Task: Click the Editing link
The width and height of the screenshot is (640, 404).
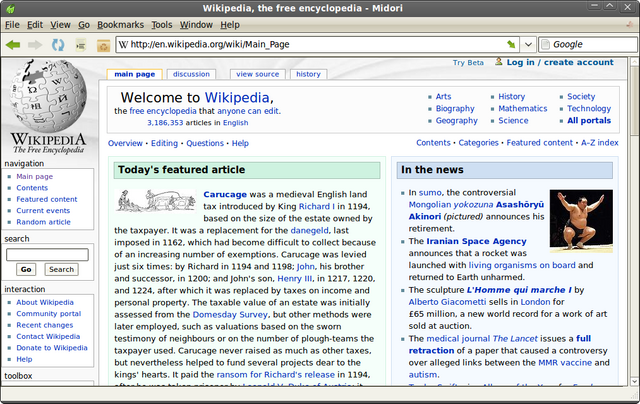Action: (x=164, y=143)
